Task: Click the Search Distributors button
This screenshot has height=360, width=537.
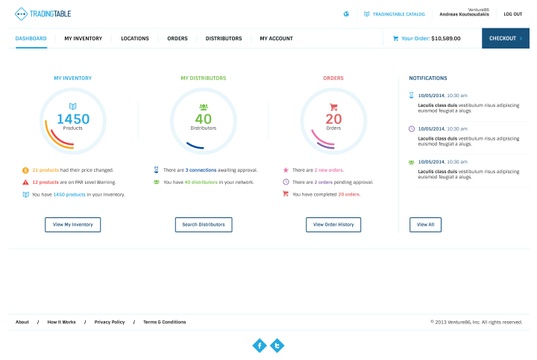Action: coord(203,225)
